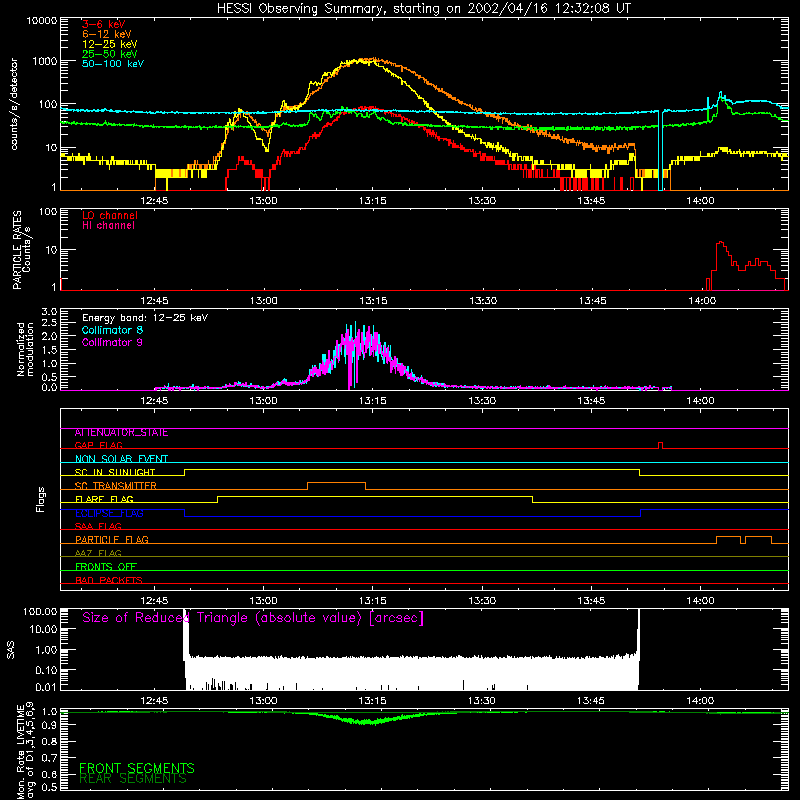Click the 0.10 tick on SAS axis
This screenshot has width=800, height=800.
pyautogui.click(x=45, y=670)
